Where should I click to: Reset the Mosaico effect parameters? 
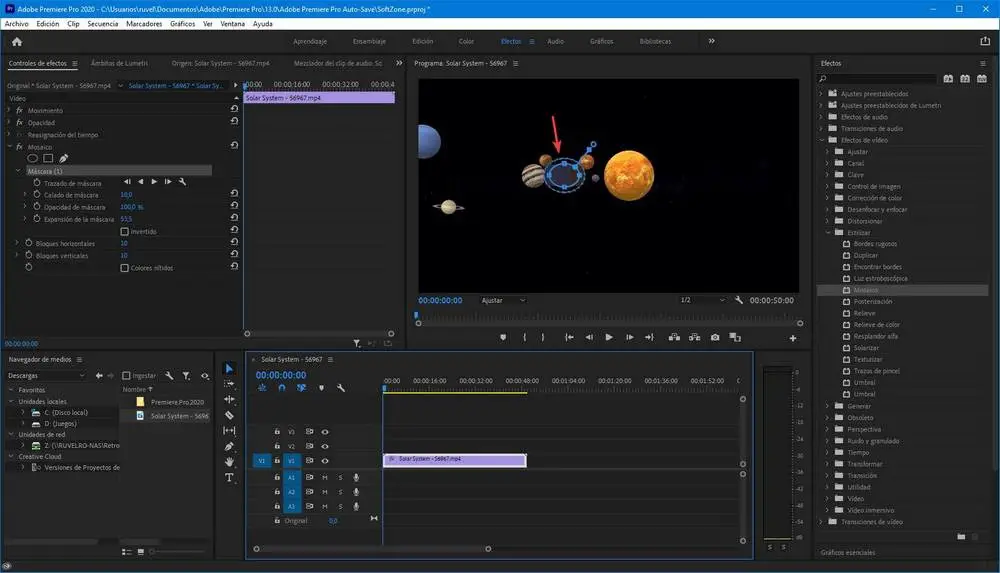coord(233,146)
